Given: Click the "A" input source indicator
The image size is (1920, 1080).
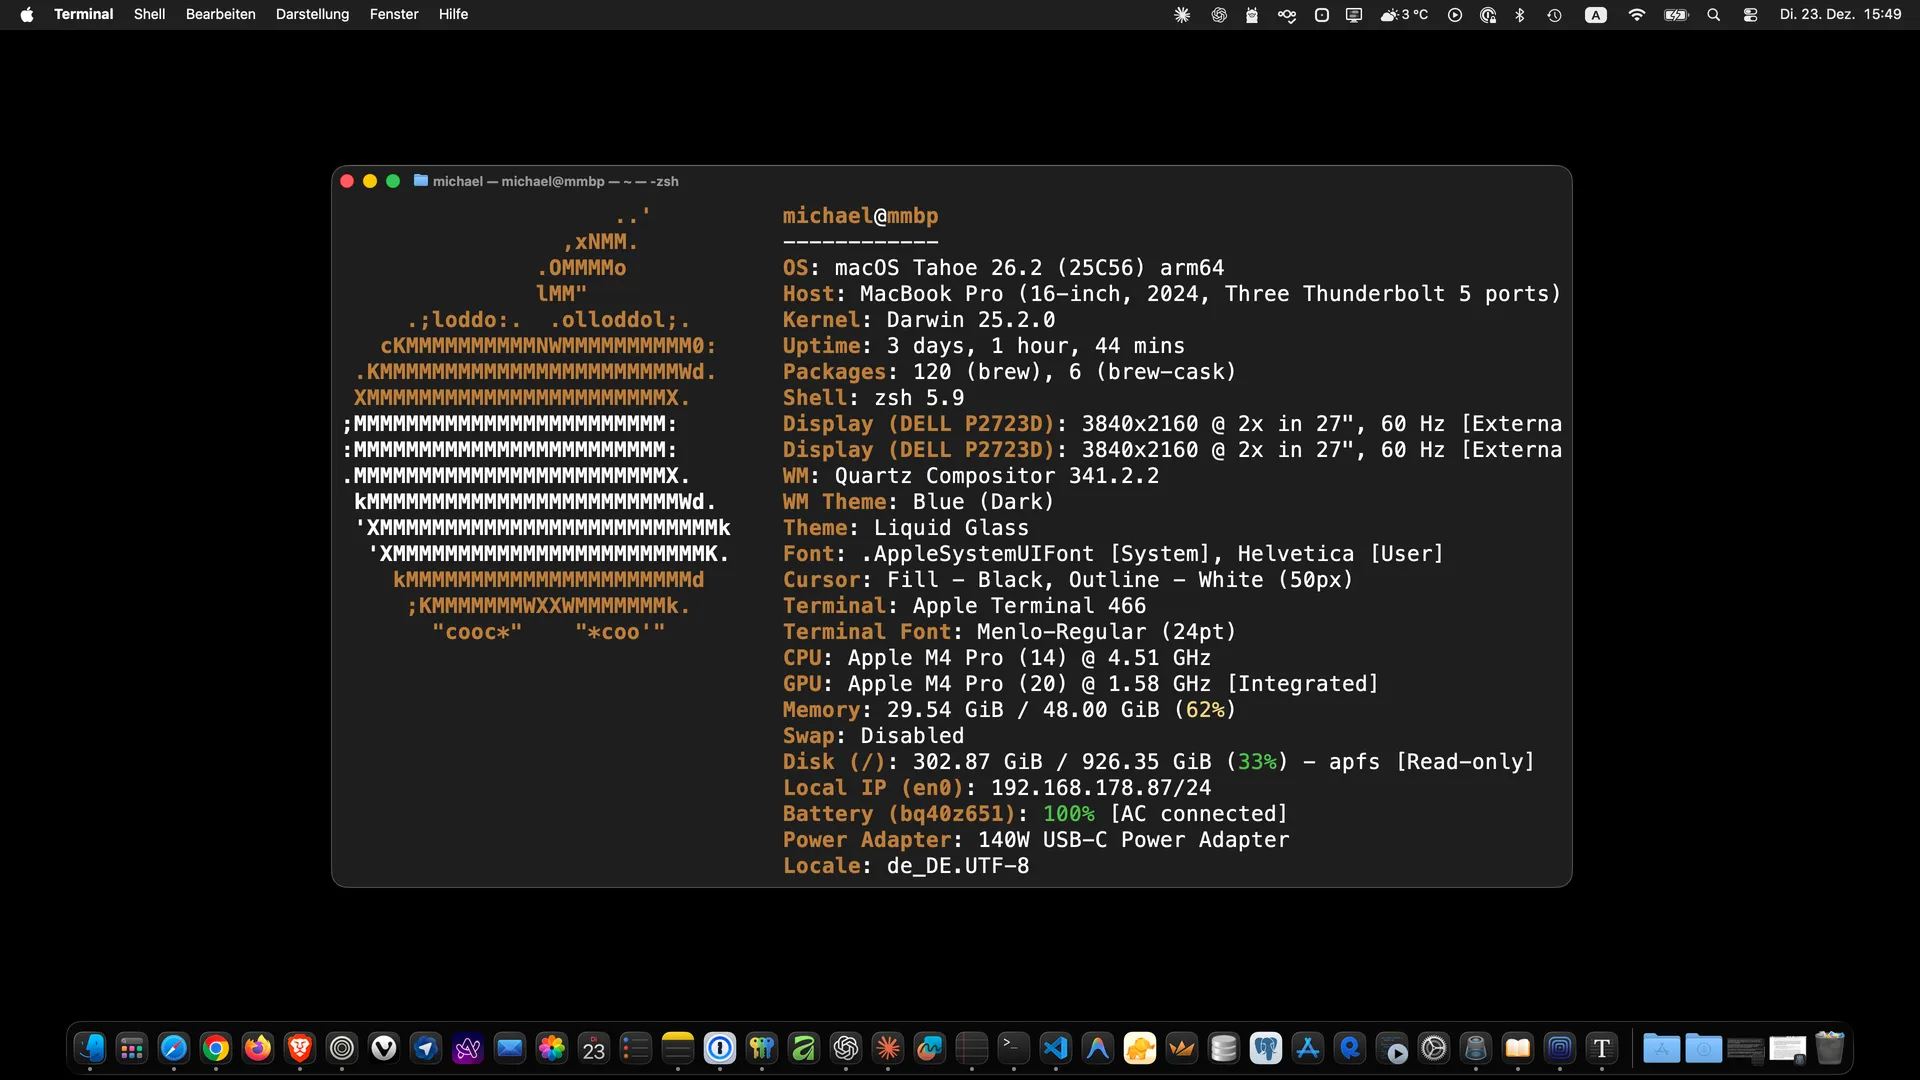Looking at the screenshot, I should pos(1596,14).
